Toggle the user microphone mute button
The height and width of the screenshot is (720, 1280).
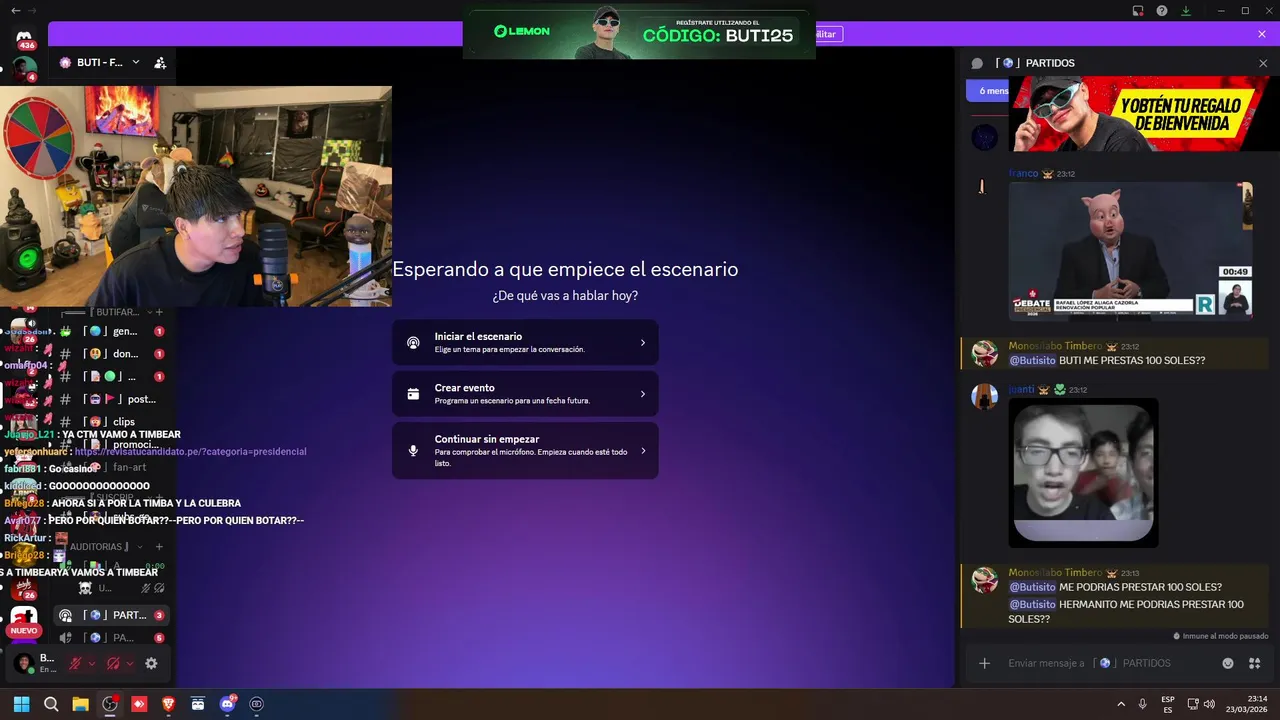(x=75, y=663)
